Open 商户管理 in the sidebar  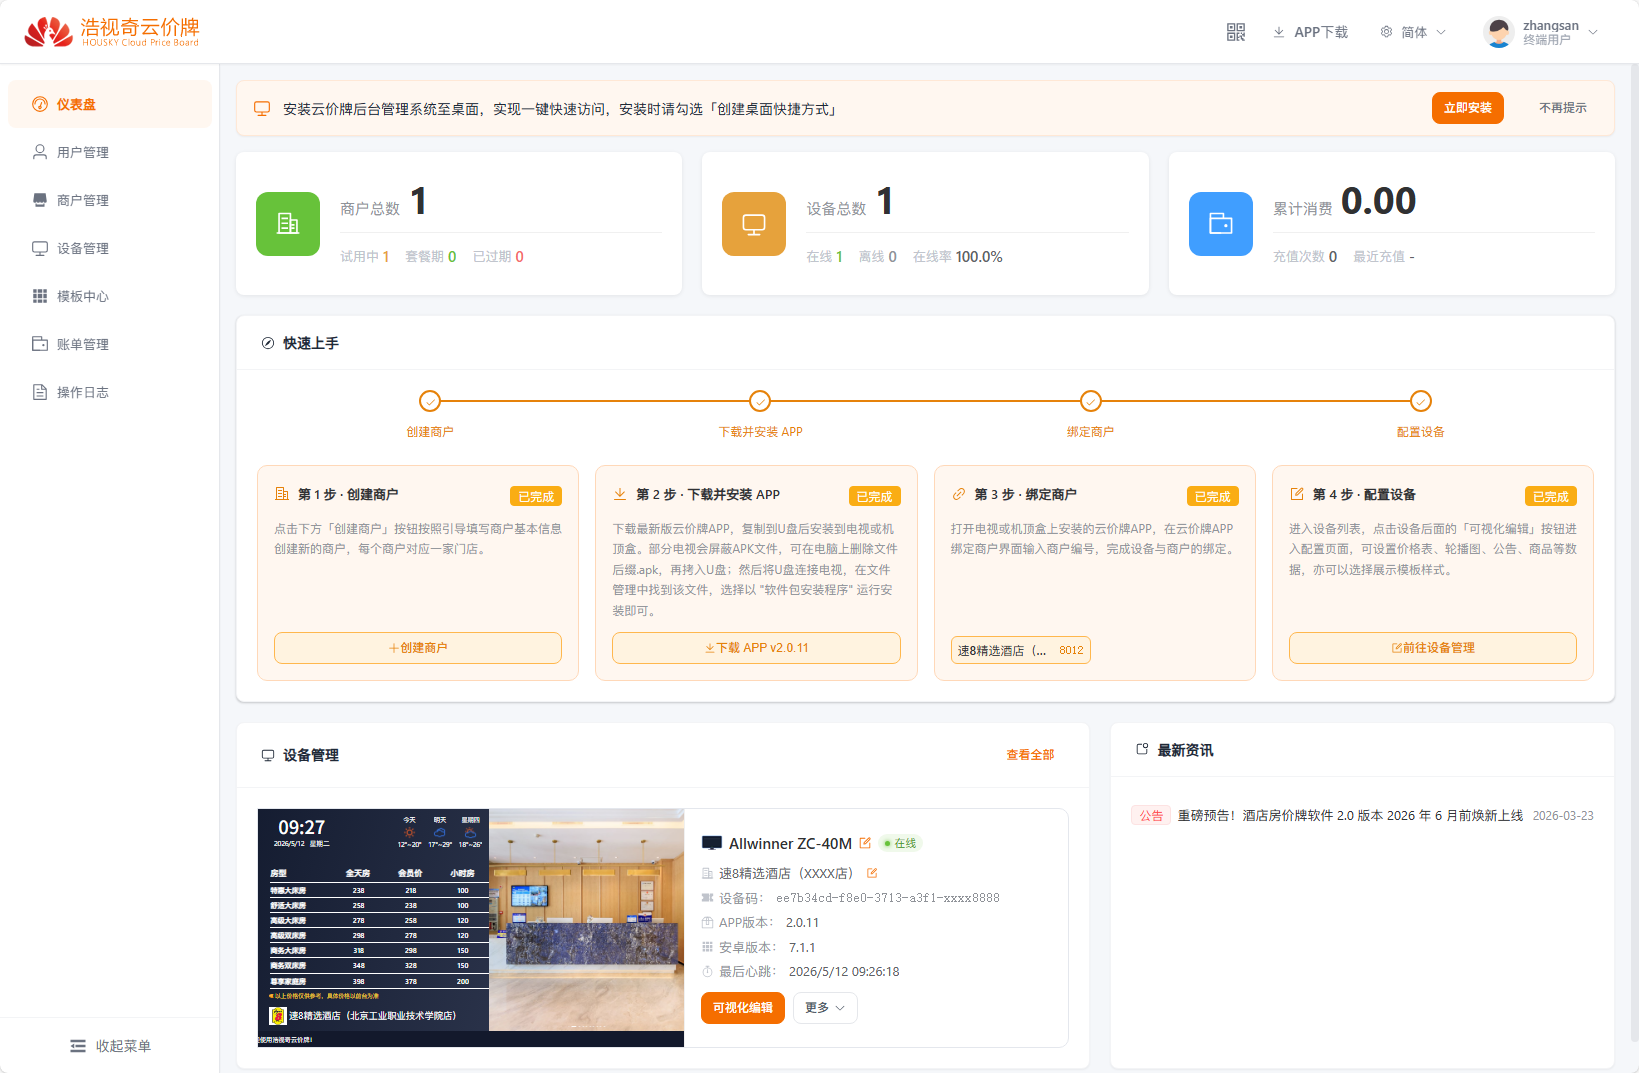tap(110, 200)
